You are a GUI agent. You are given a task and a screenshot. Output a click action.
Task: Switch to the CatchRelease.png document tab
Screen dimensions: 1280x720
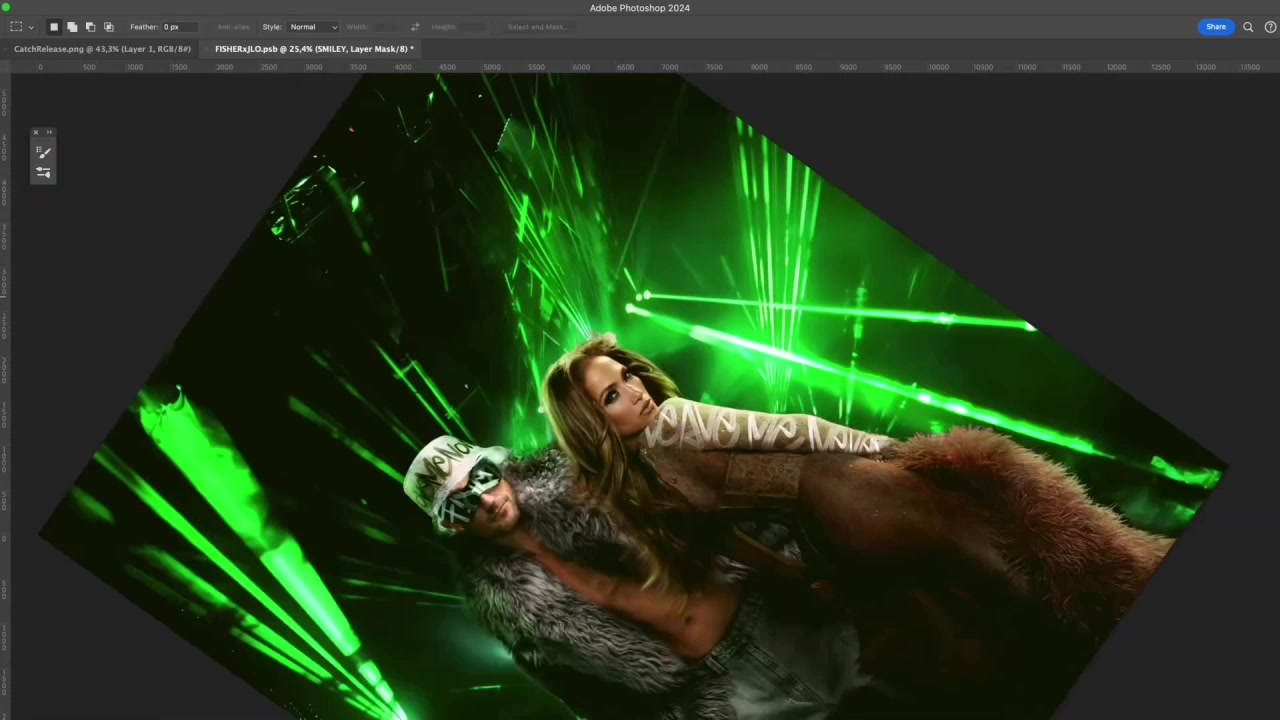coord(102,49)
